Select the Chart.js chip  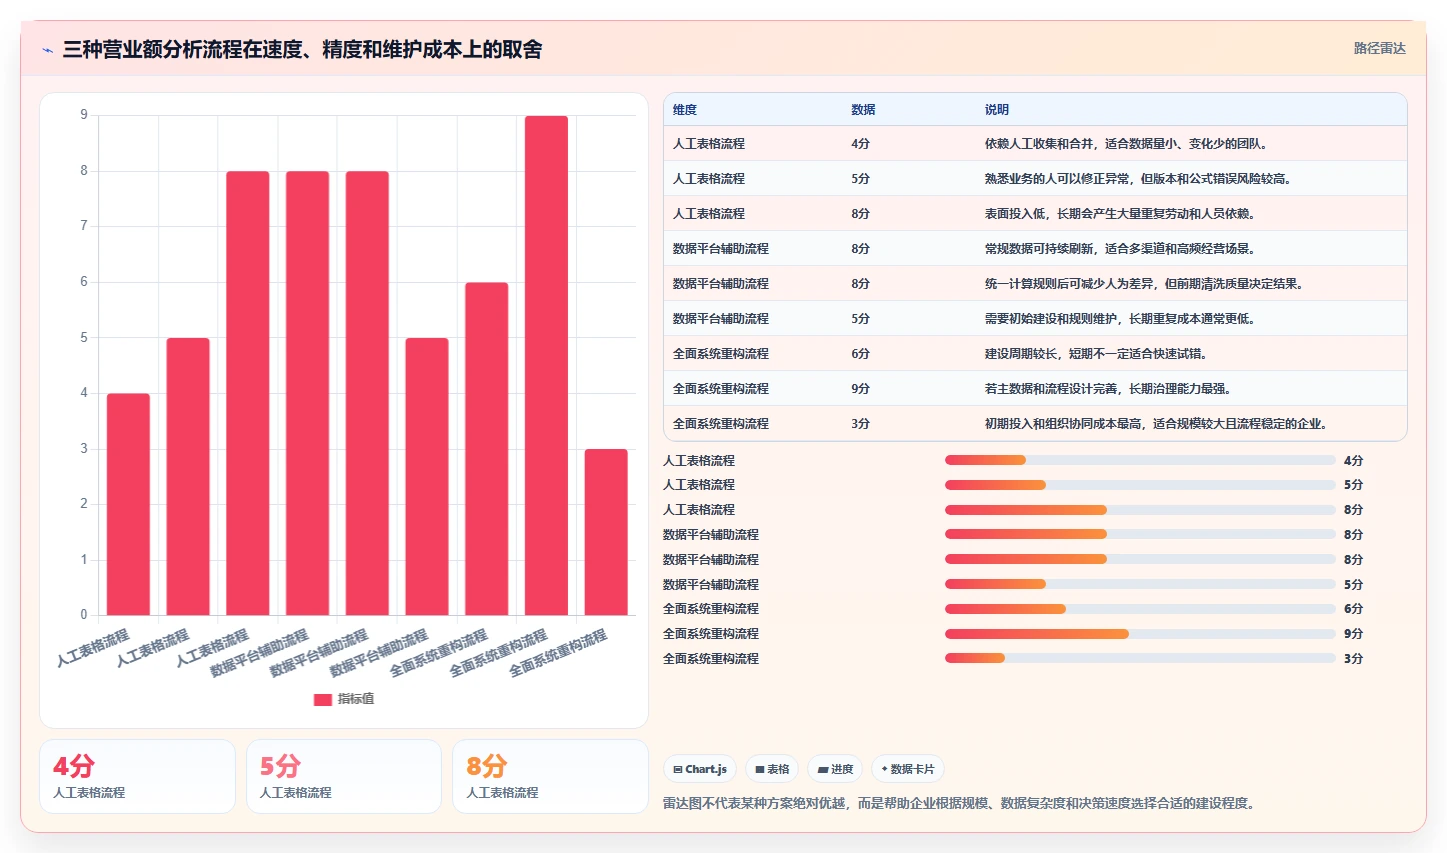[x=700, y=769]
